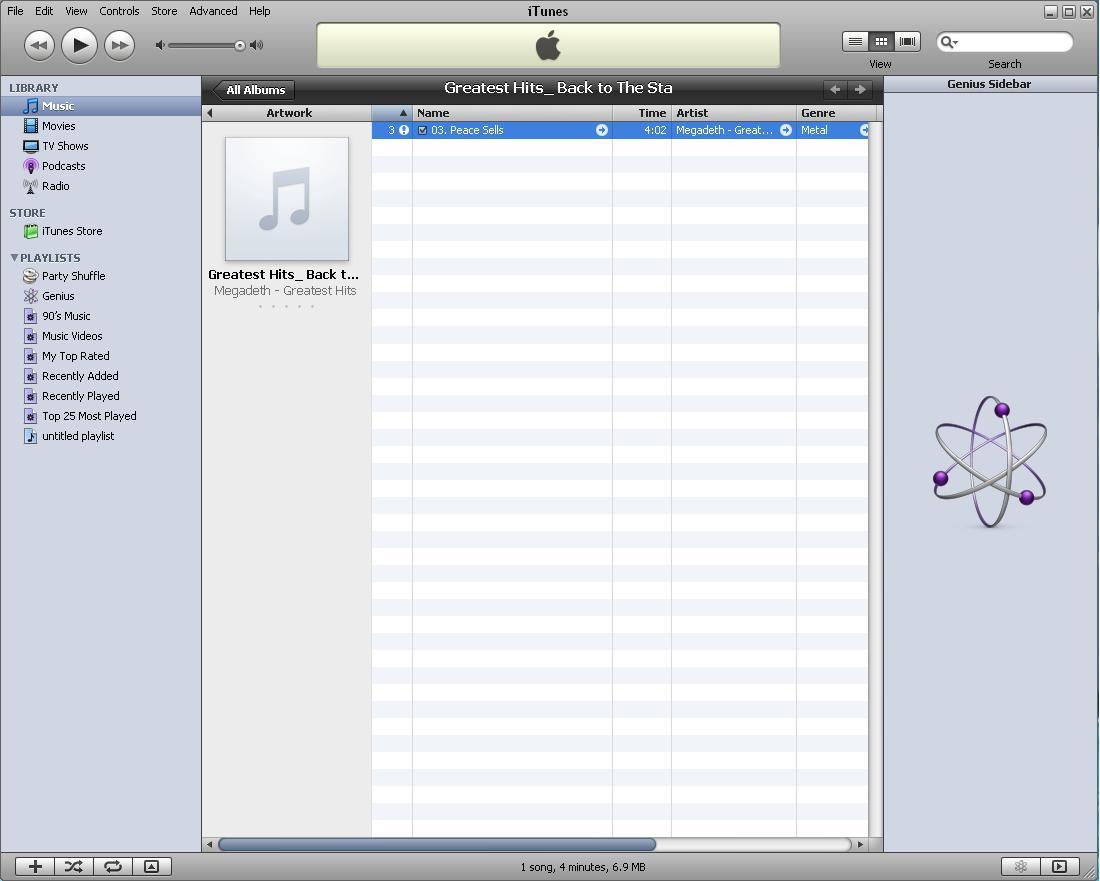Toggle repeat mode

point(113,866)
